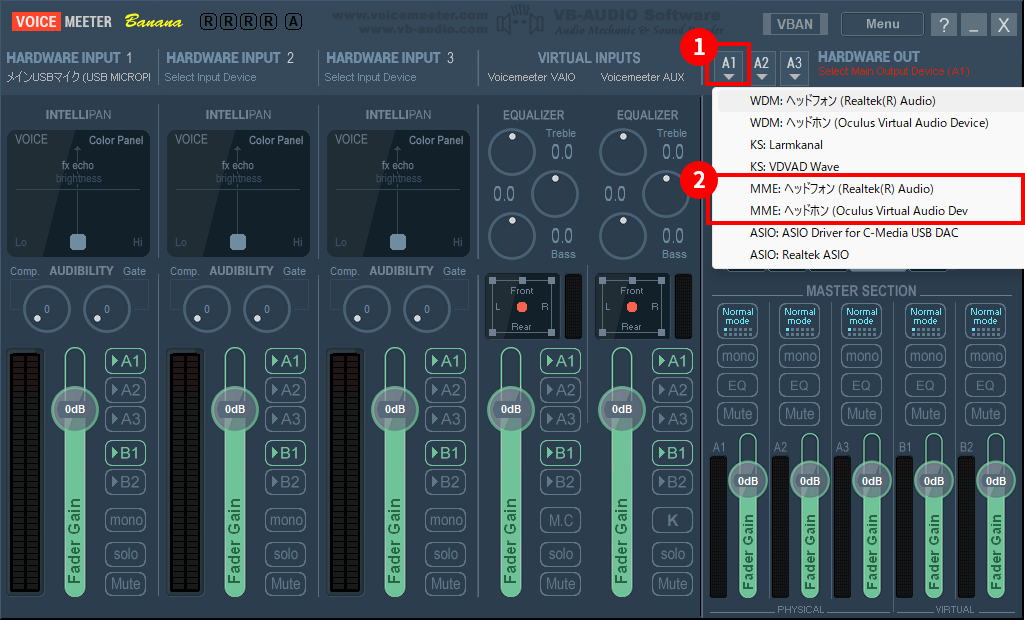The width and height of the screenshot is (1025, 620).
Task: Toggle B1 routing on Hardware Input 2
Action: click(286, 453)
